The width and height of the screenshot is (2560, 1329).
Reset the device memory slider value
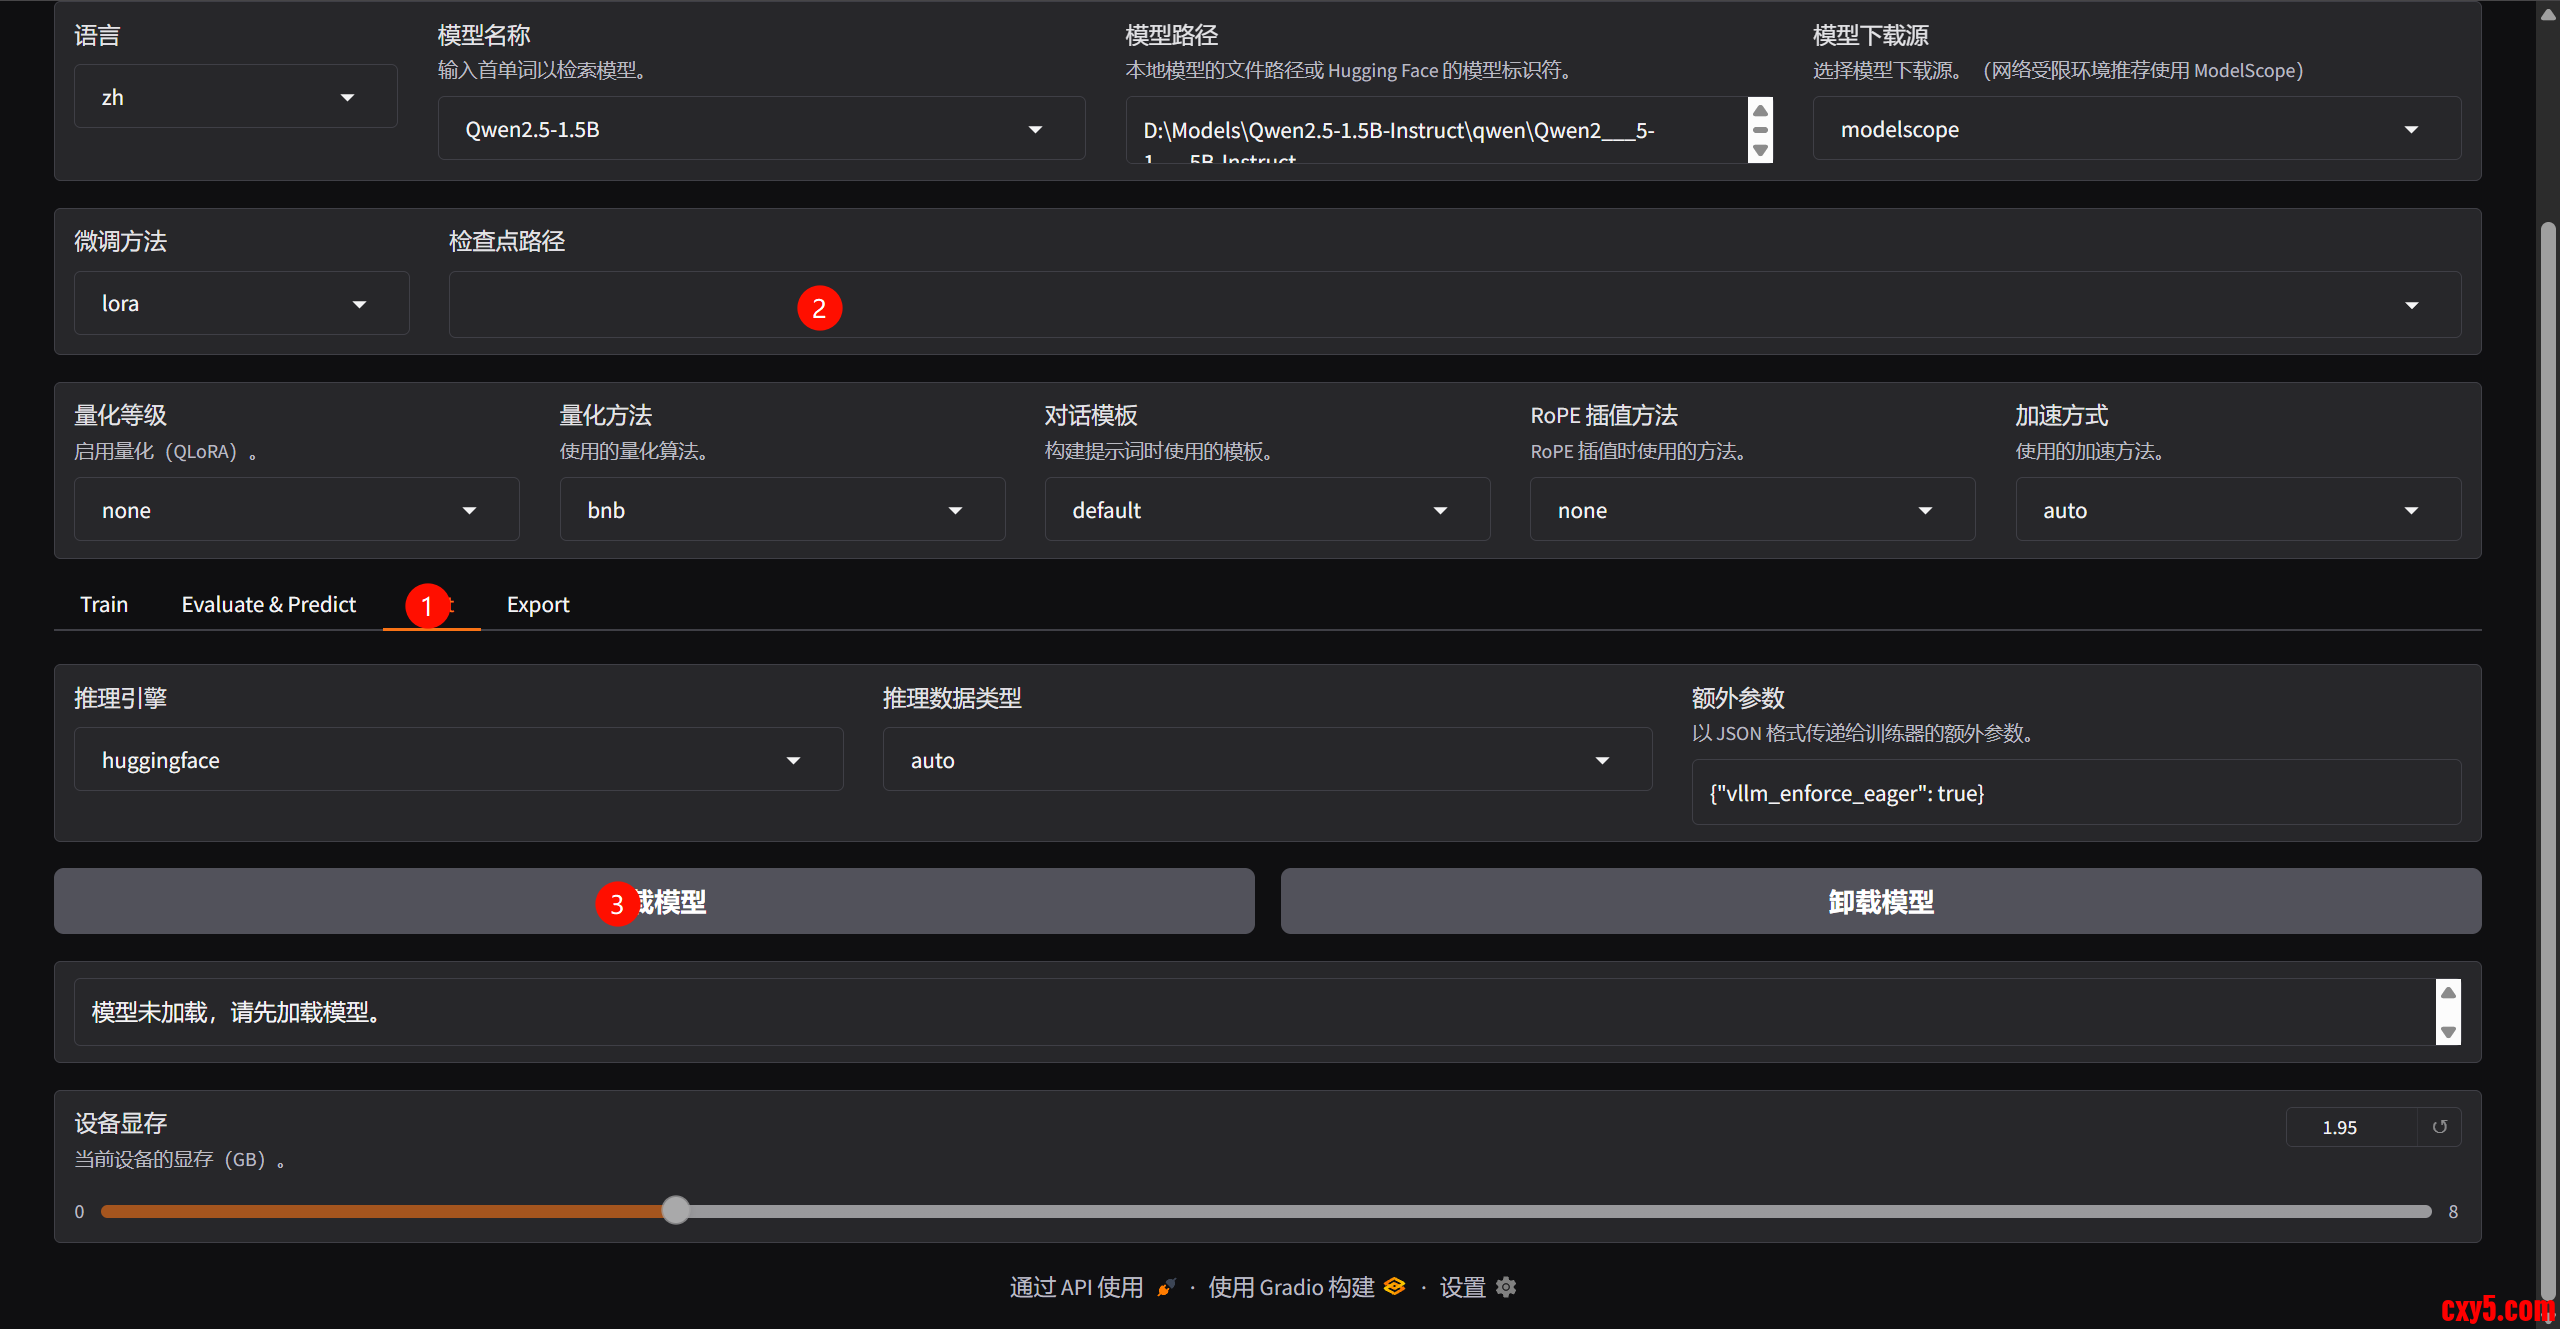[2439, 1127]
